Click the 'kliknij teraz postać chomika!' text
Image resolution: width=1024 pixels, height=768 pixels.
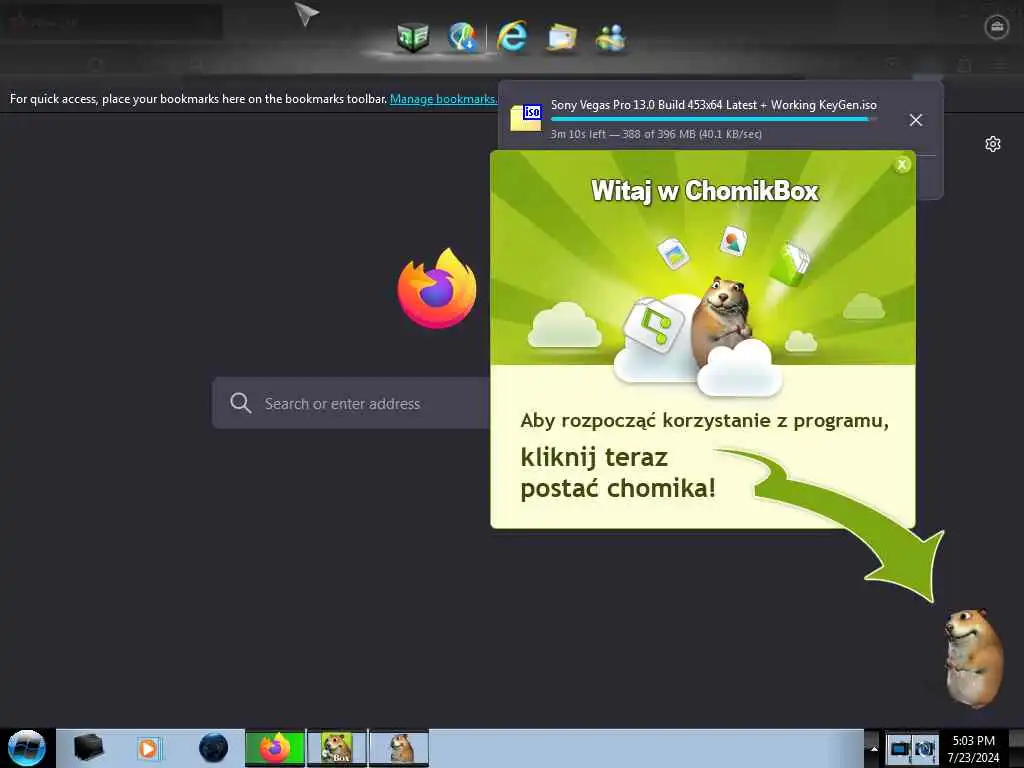(x=618, y=473)
